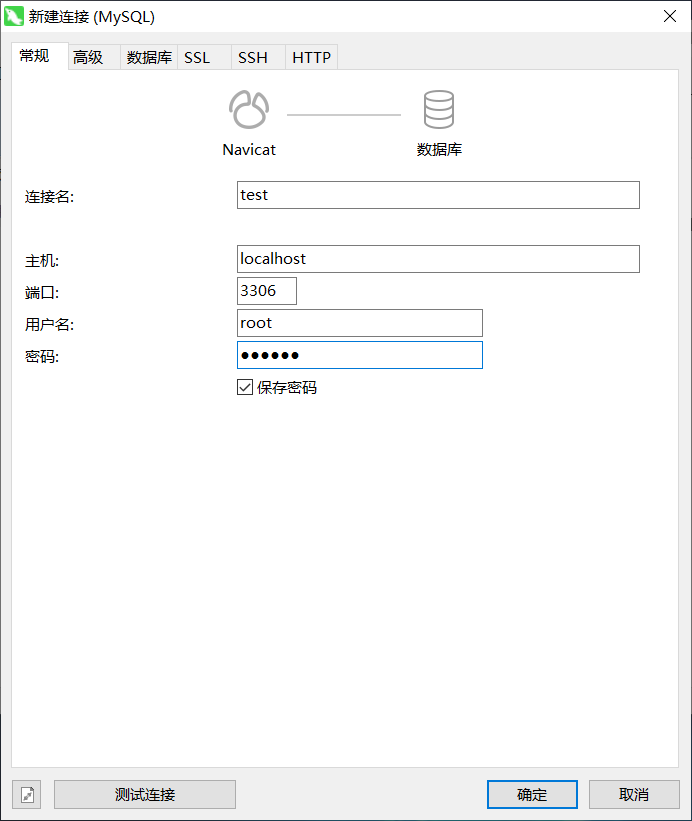The height and width of the screenshot is (821, 692).
Task: Select the 用户名 field with root
Action: [x=360, y=323]
